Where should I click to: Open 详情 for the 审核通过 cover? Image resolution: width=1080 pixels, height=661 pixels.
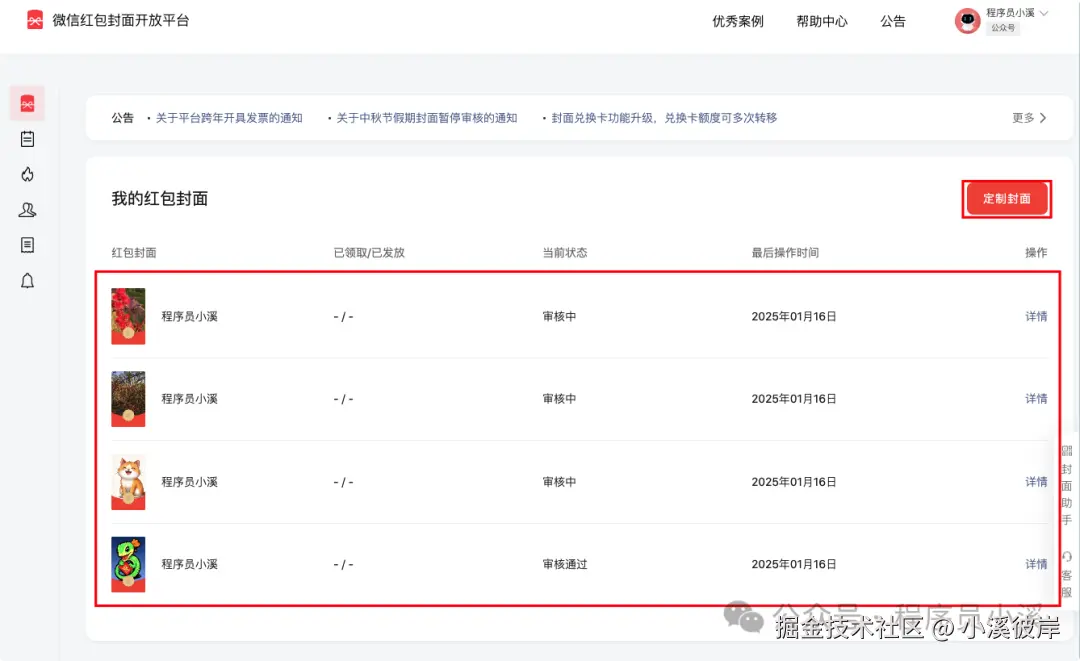(1035, 563)
